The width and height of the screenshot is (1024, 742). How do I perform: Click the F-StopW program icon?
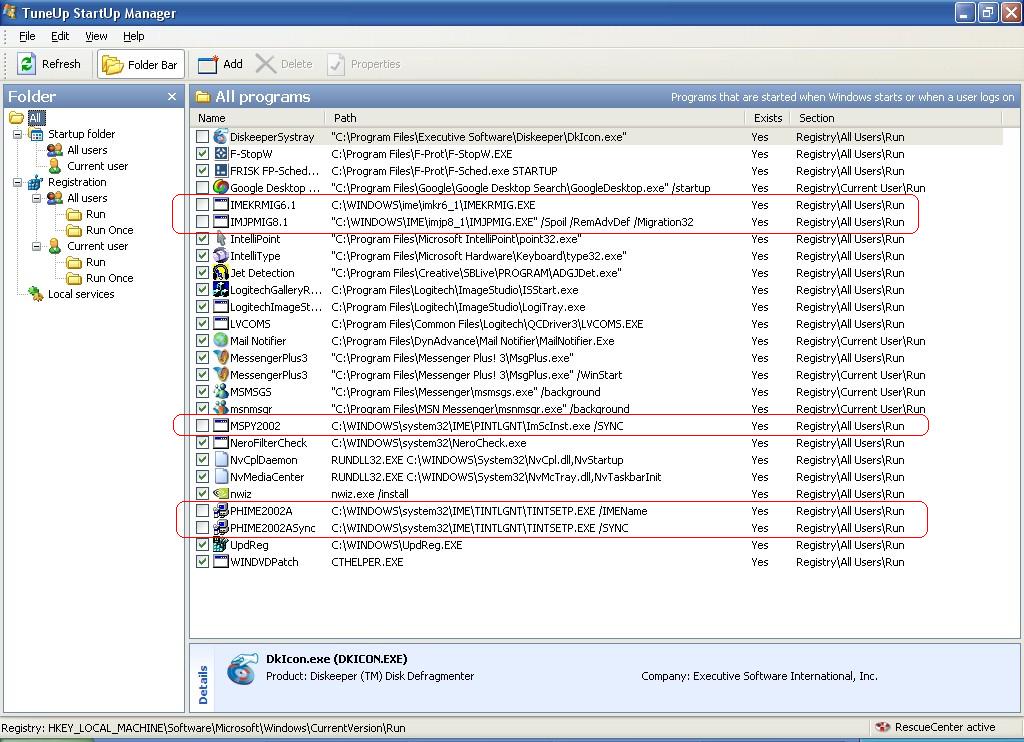click(x=221, y=153)
